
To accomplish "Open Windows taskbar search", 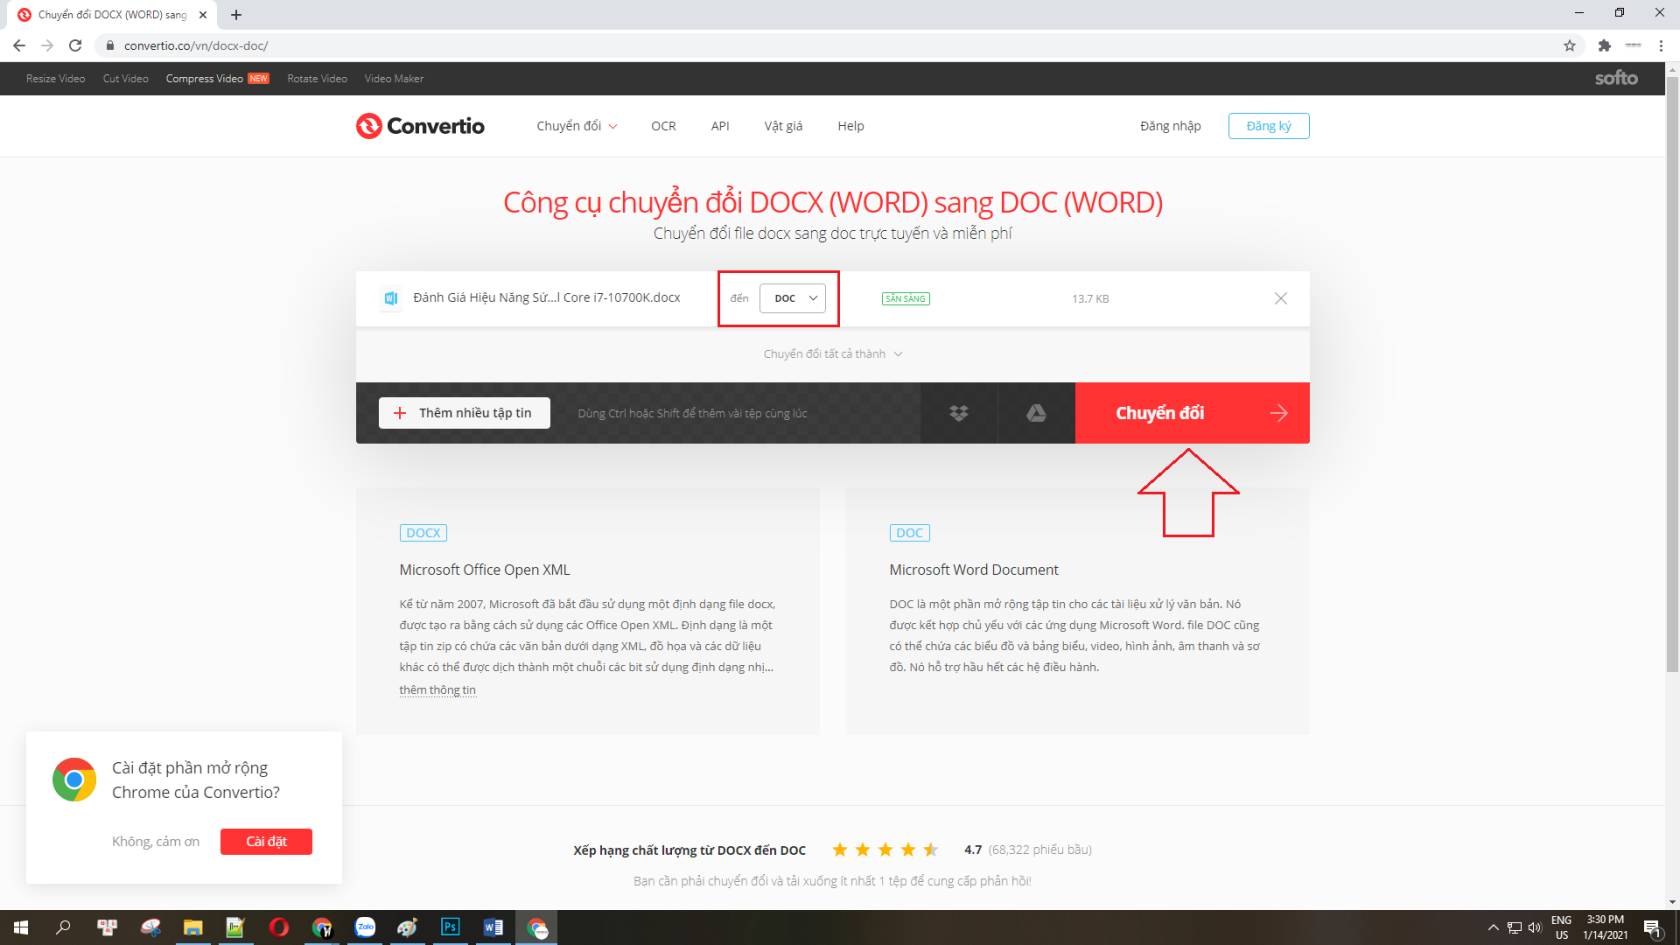I will point(63,927).
